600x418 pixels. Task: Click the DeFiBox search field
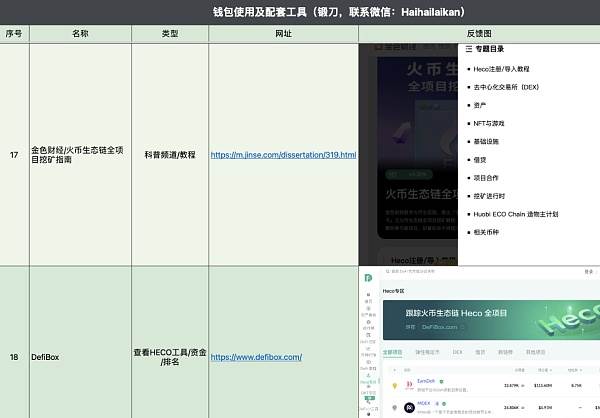pos(411,271)
